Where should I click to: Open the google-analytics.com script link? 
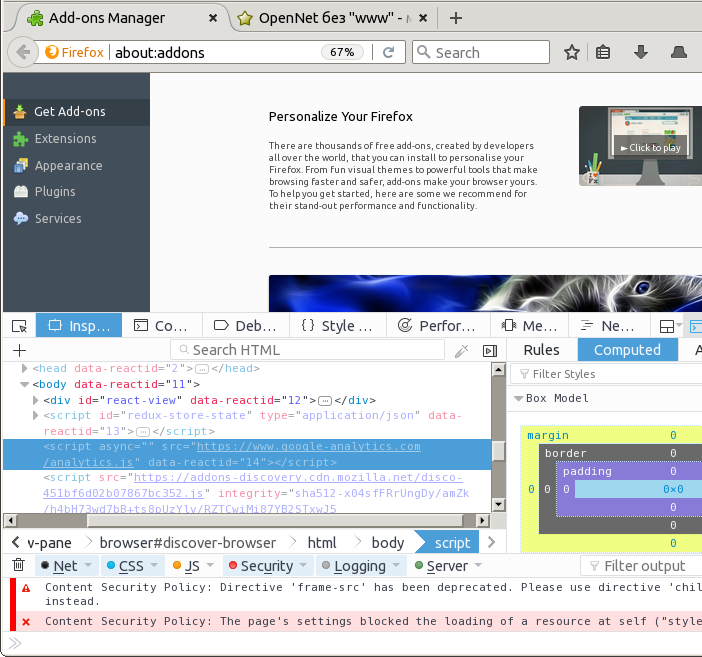pyautogui.click(x=308, y=447)
